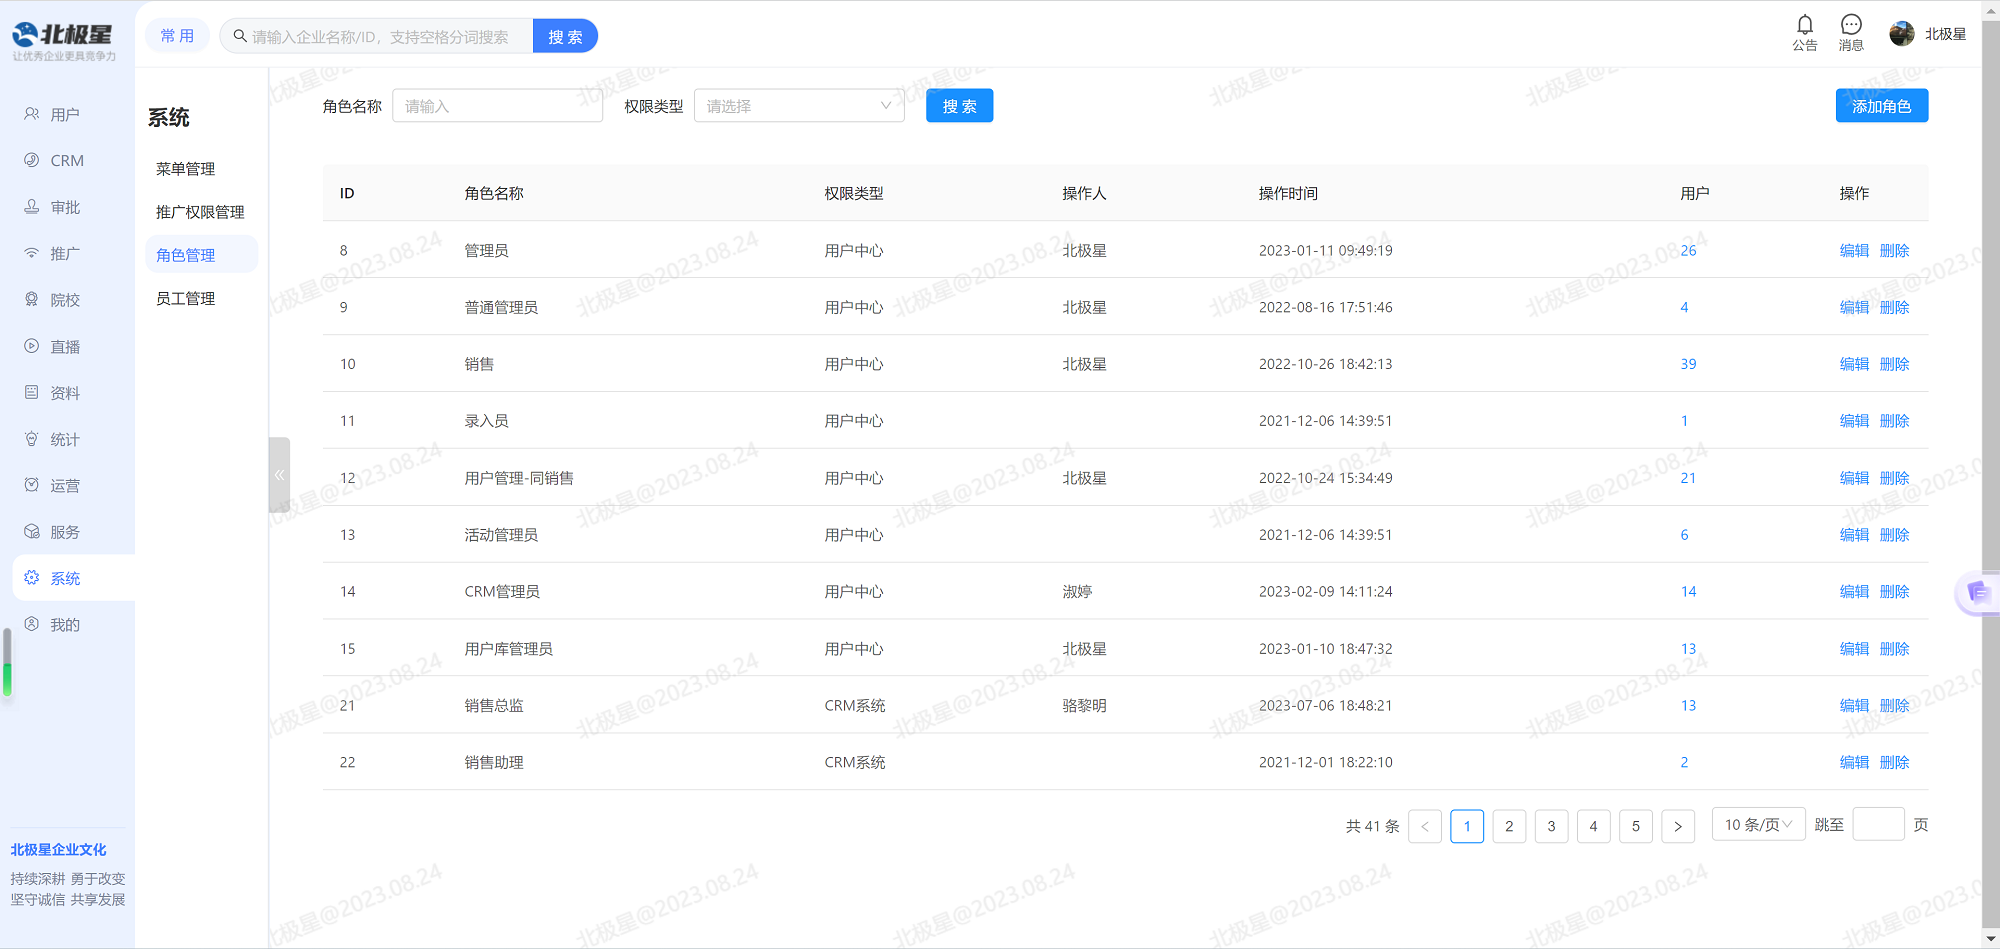Click the 添加角色 button
The image size is (2000, 949).
(1881, 106)
